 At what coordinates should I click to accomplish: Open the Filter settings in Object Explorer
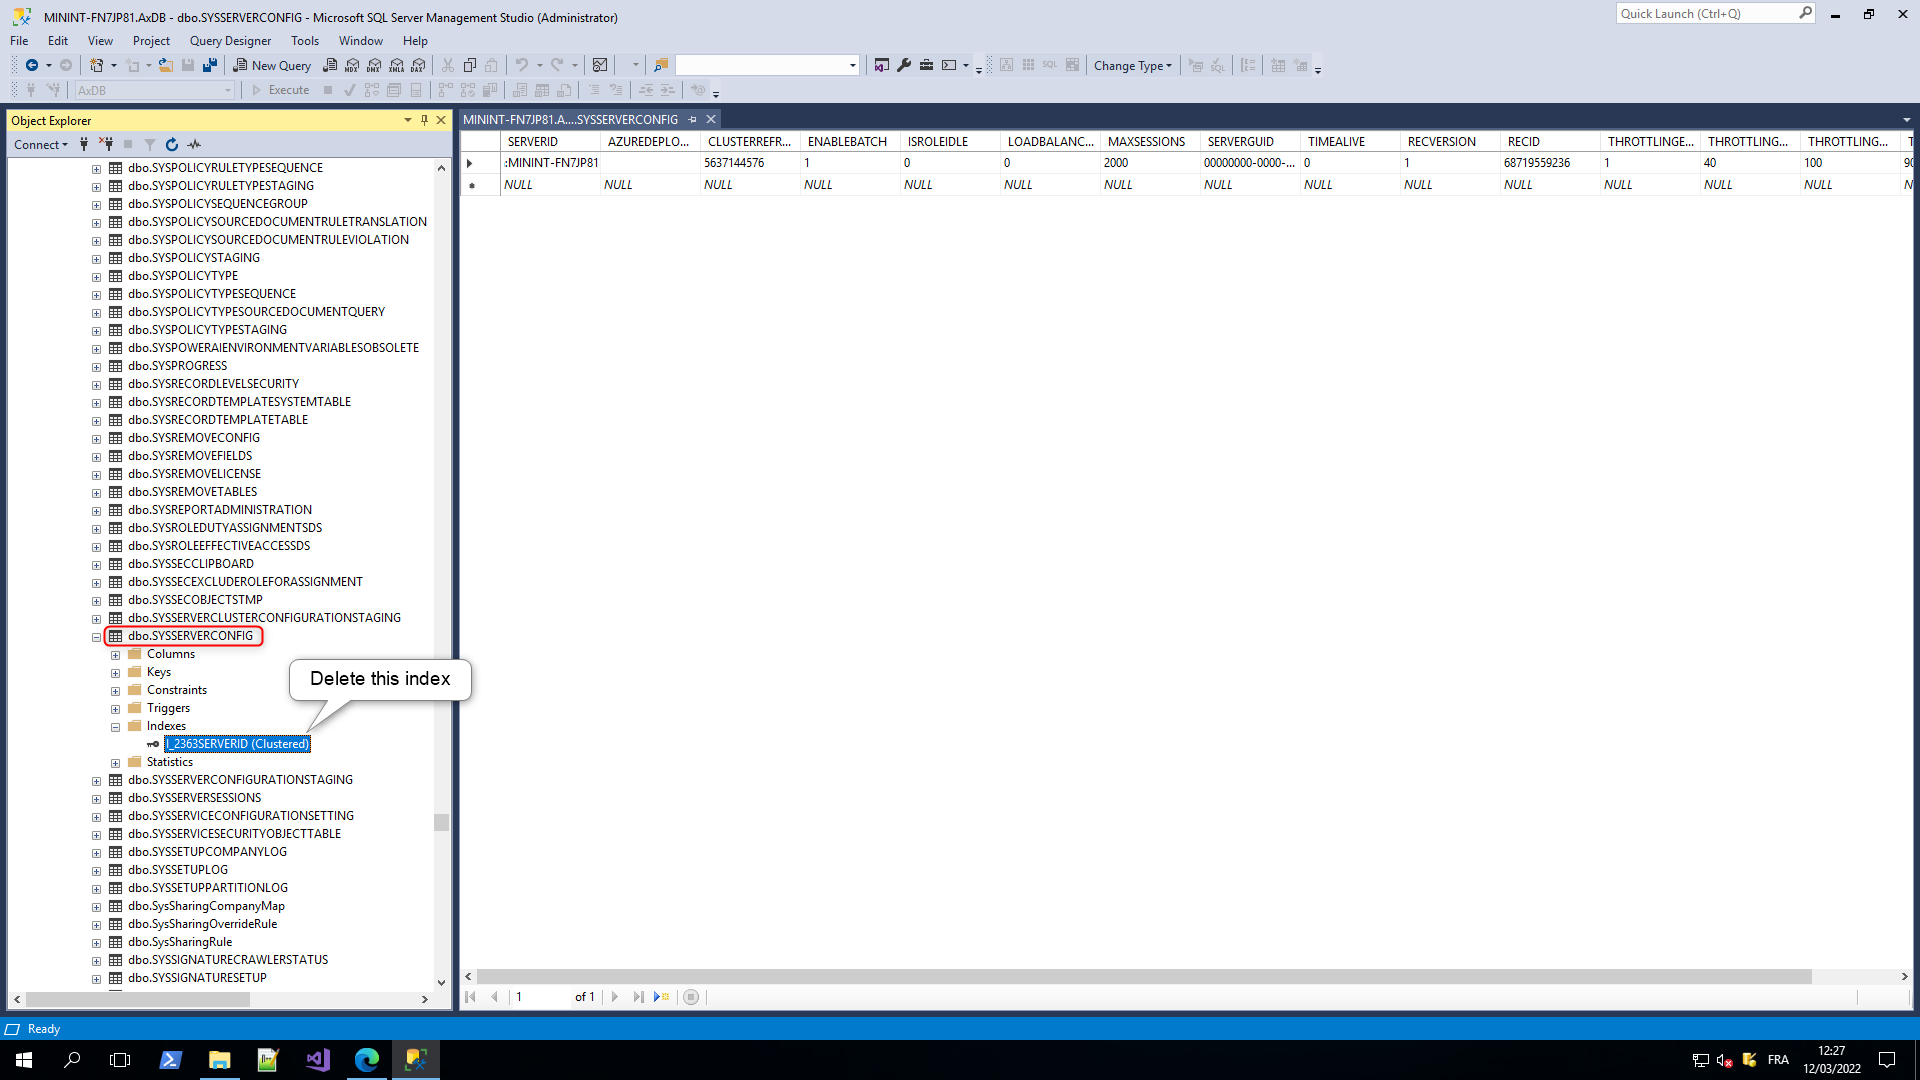[x=150, y=144]
